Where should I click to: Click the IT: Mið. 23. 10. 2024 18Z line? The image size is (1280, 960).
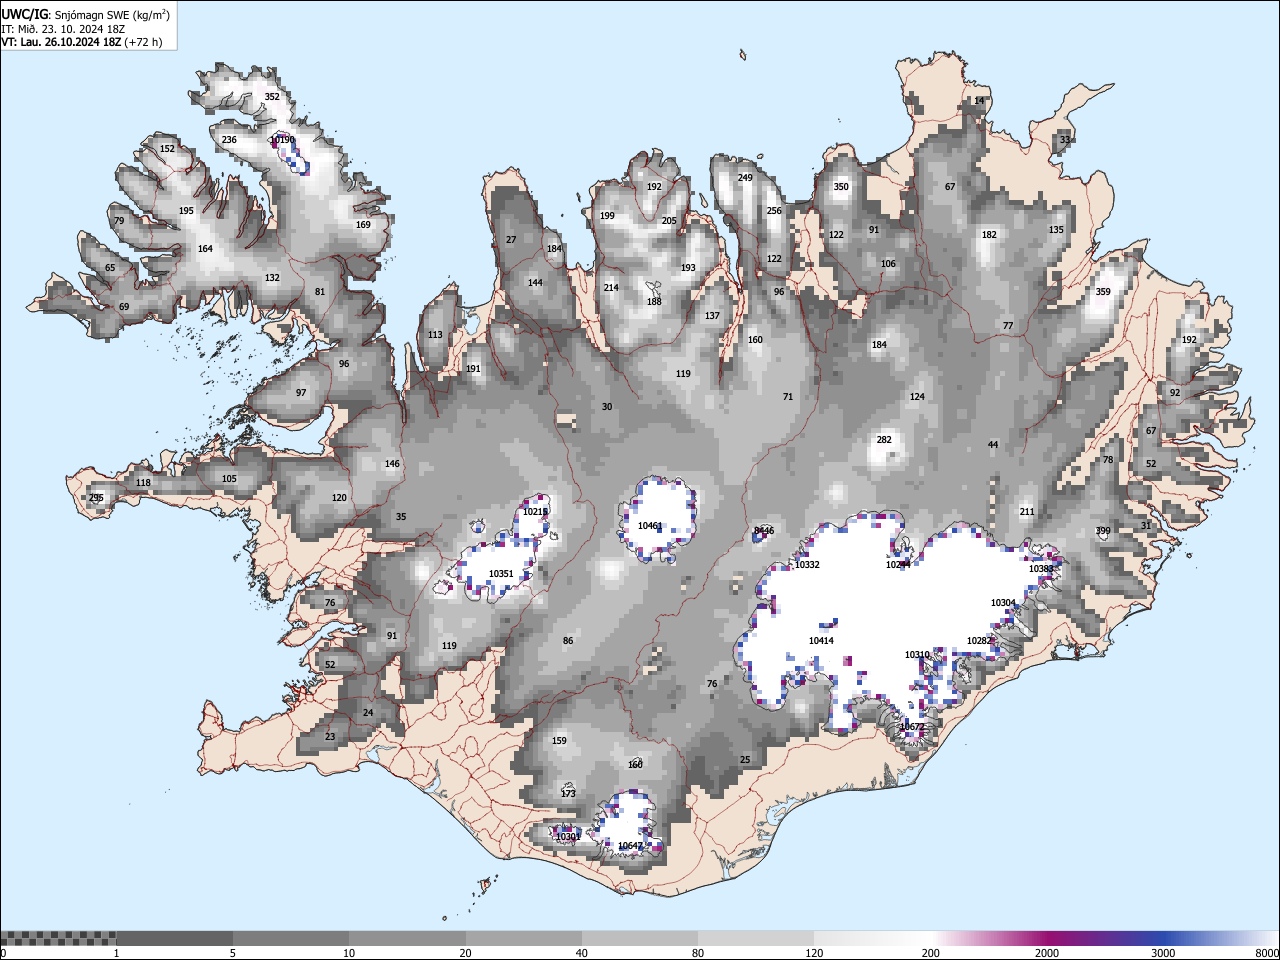click(x=63, y=29)
